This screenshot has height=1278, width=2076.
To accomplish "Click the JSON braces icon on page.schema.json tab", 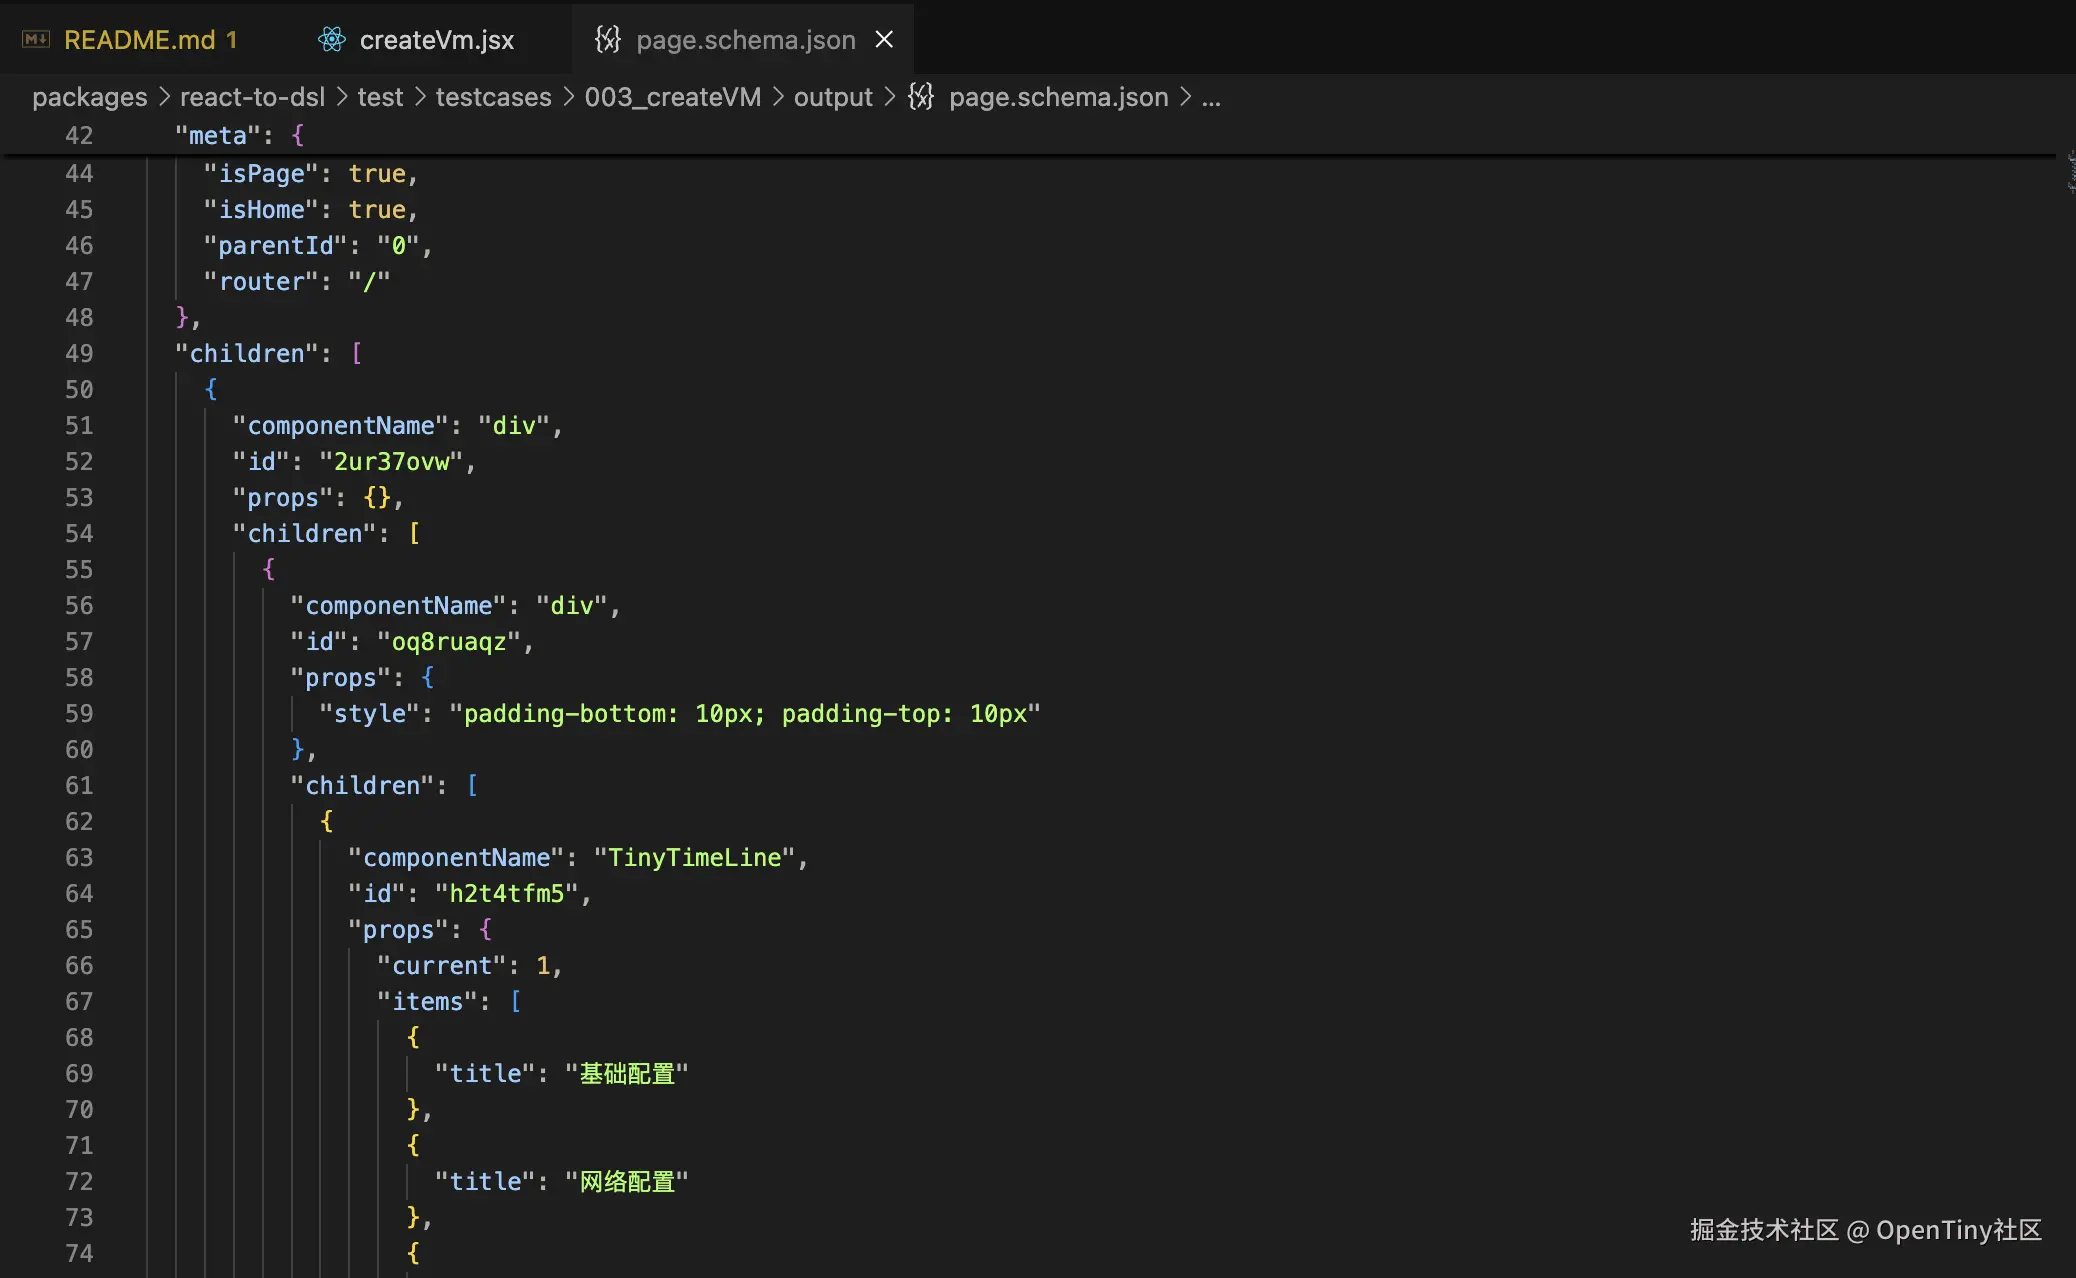I will click(x=607, y=40).
